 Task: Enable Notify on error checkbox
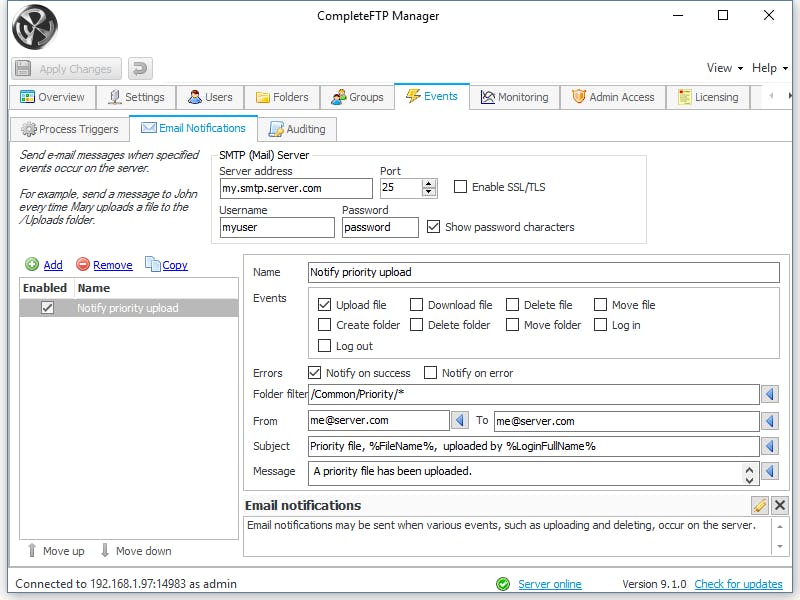(x=430, y=372)
